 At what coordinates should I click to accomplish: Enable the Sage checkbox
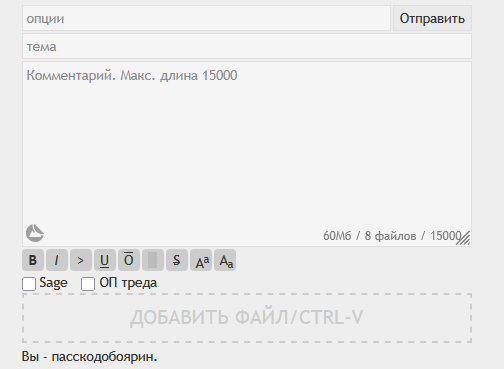click(x=29, y=284)
